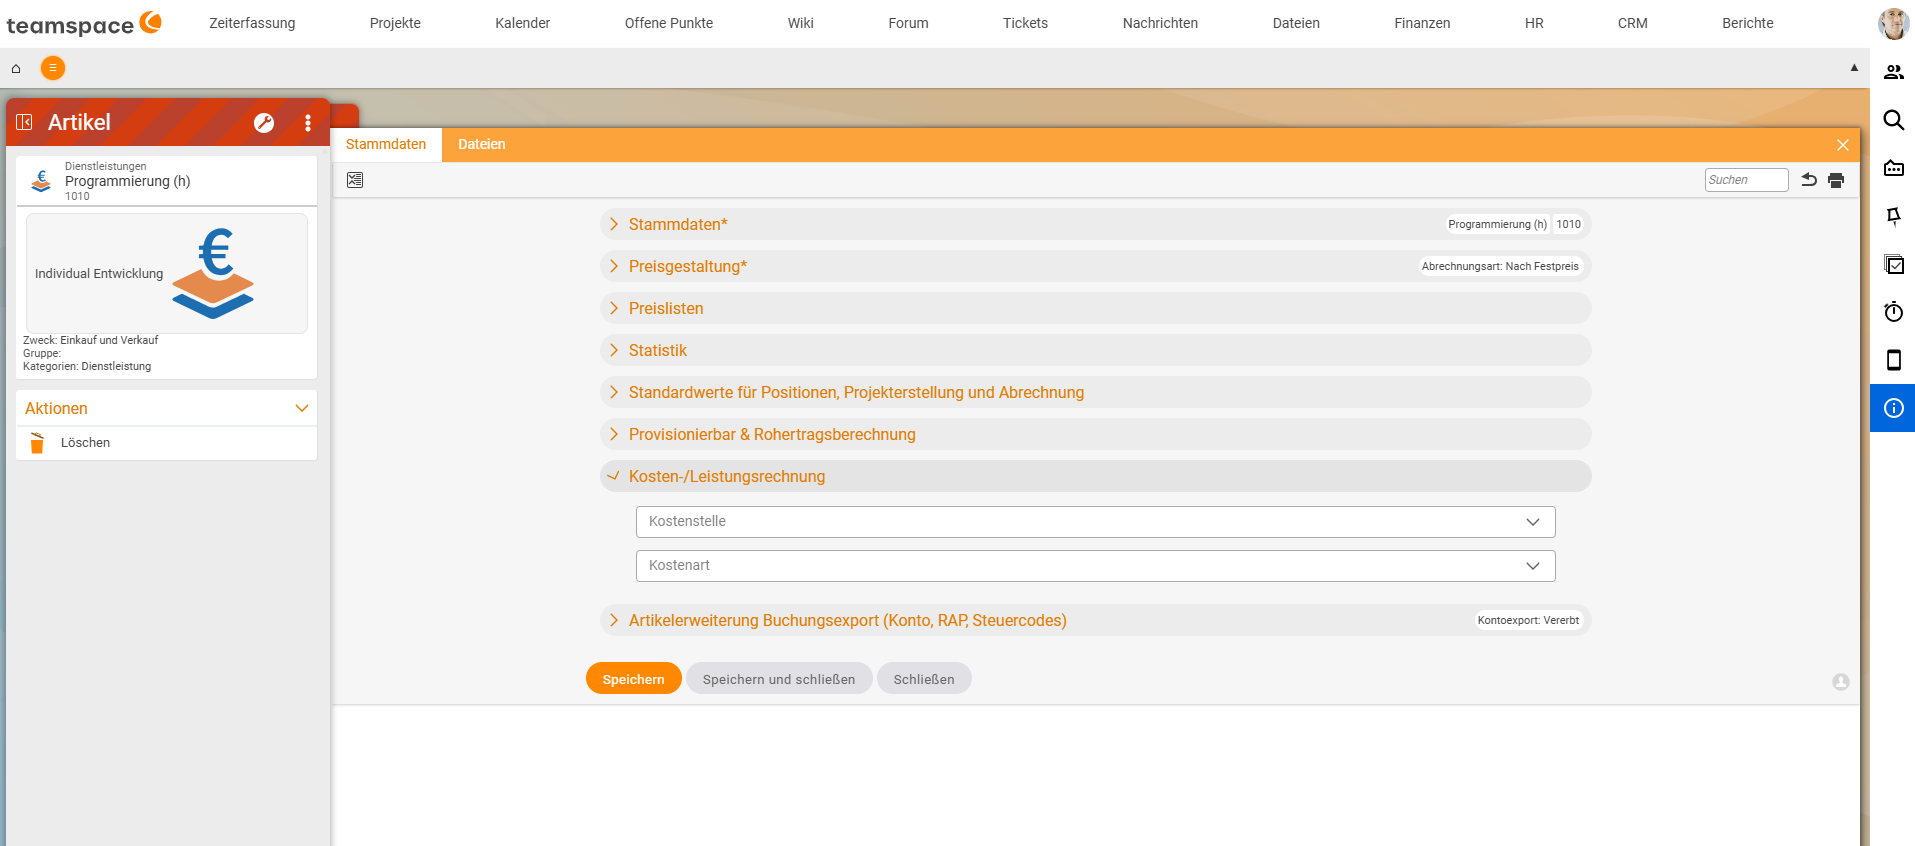Expand the Stammdaten* section
The image size is (1915, 846).
point(1095,224)
